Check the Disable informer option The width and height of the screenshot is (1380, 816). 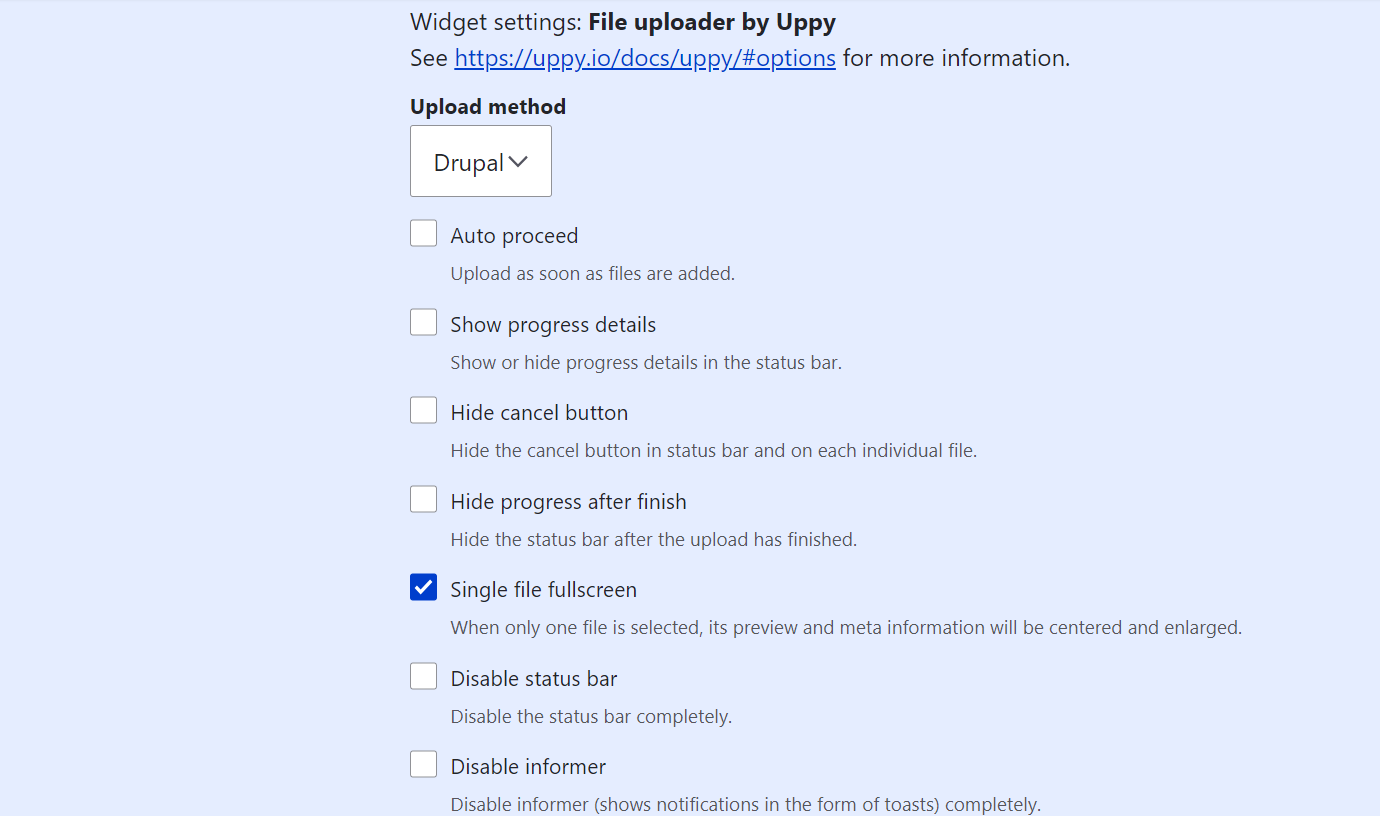423,763
